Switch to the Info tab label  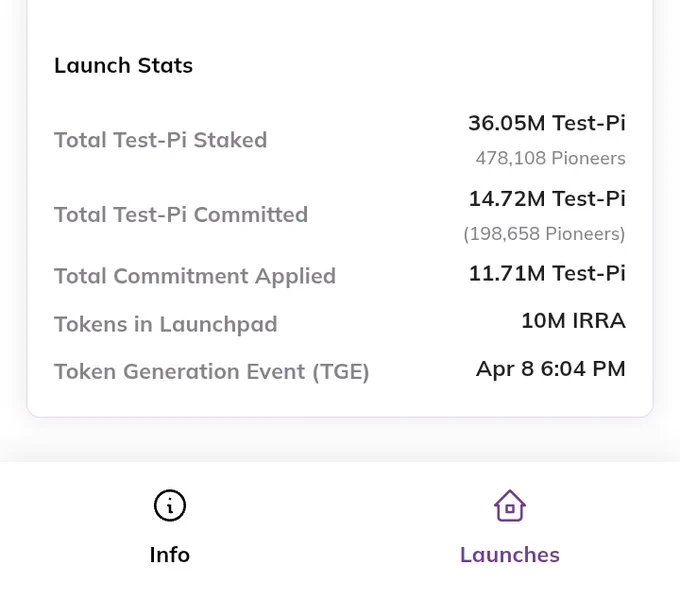tap(170, 555)
